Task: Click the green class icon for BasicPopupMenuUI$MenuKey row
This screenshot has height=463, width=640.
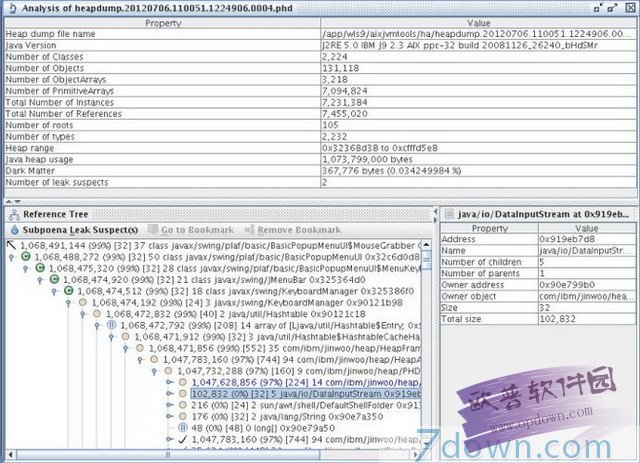Action: [40, 268]
